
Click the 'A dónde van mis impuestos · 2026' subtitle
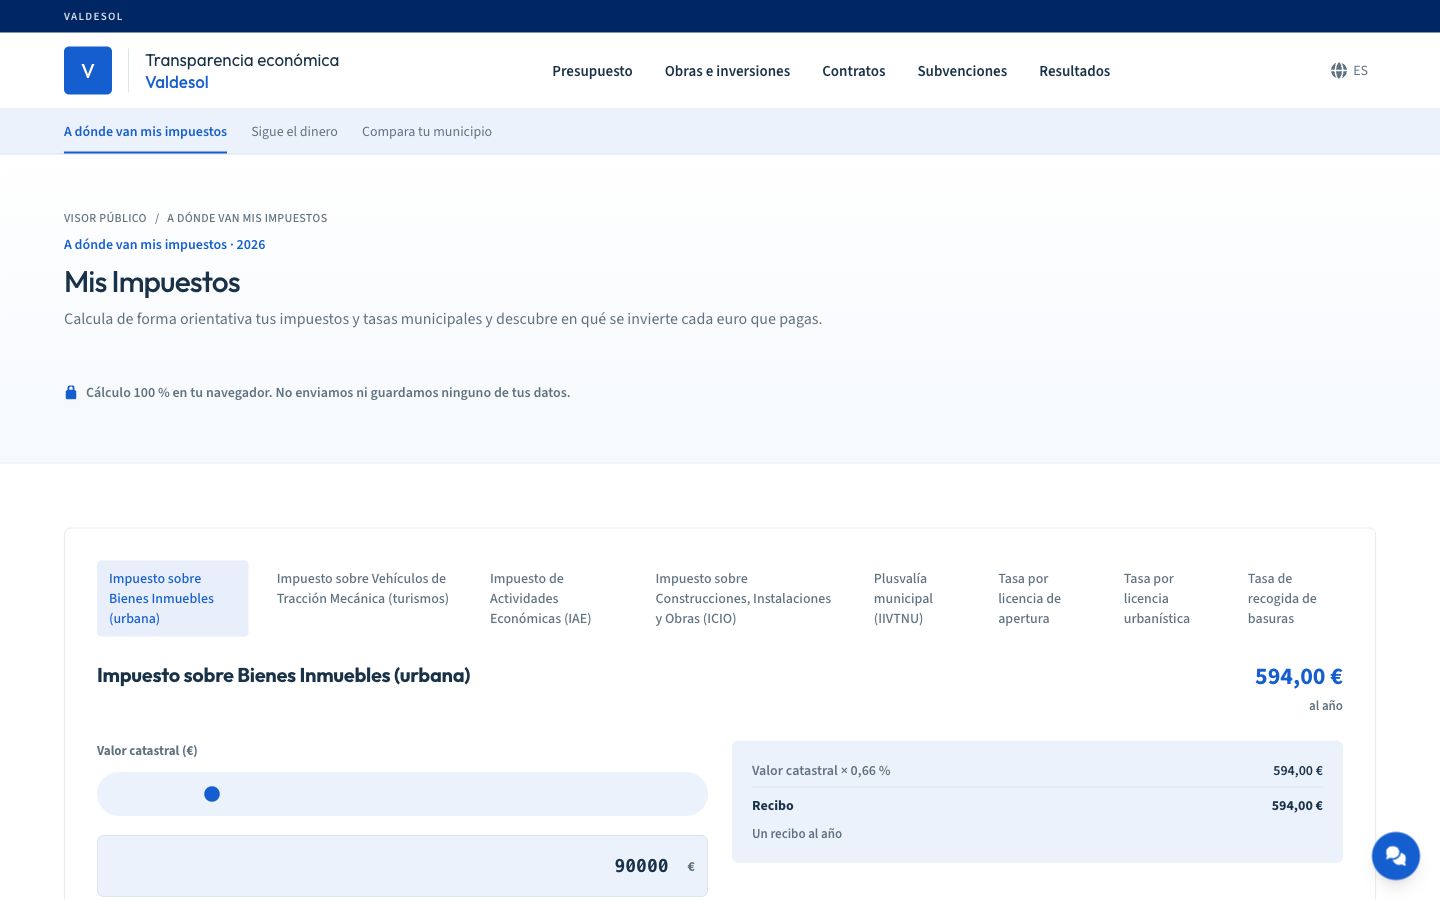pyautogui.click(x=165, y=245)
